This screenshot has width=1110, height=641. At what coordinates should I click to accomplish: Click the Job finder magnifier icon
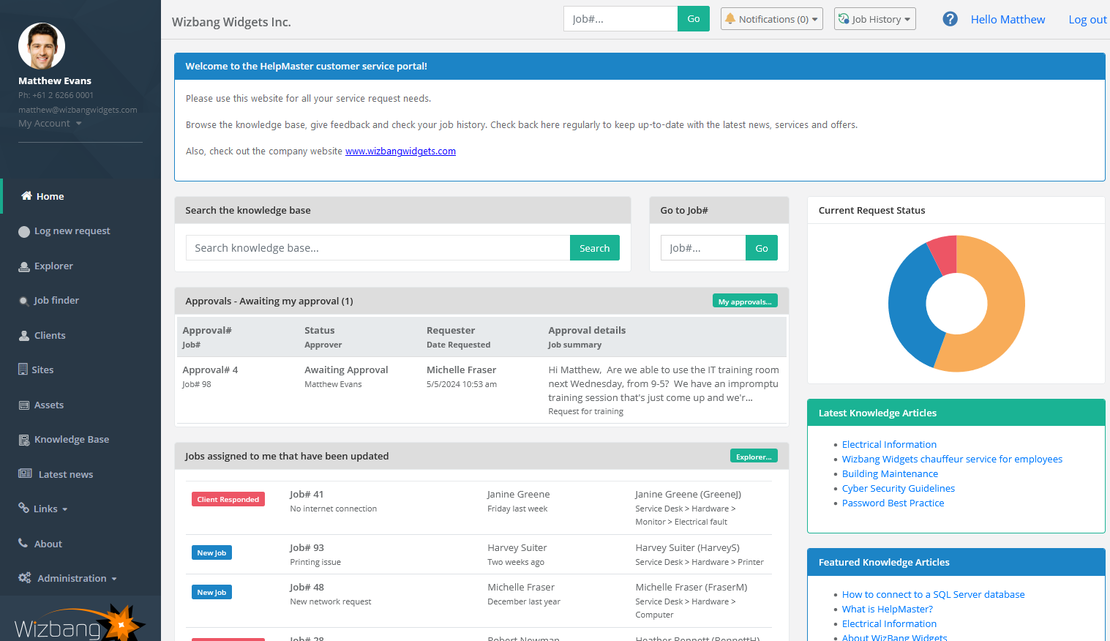(24, 301)
